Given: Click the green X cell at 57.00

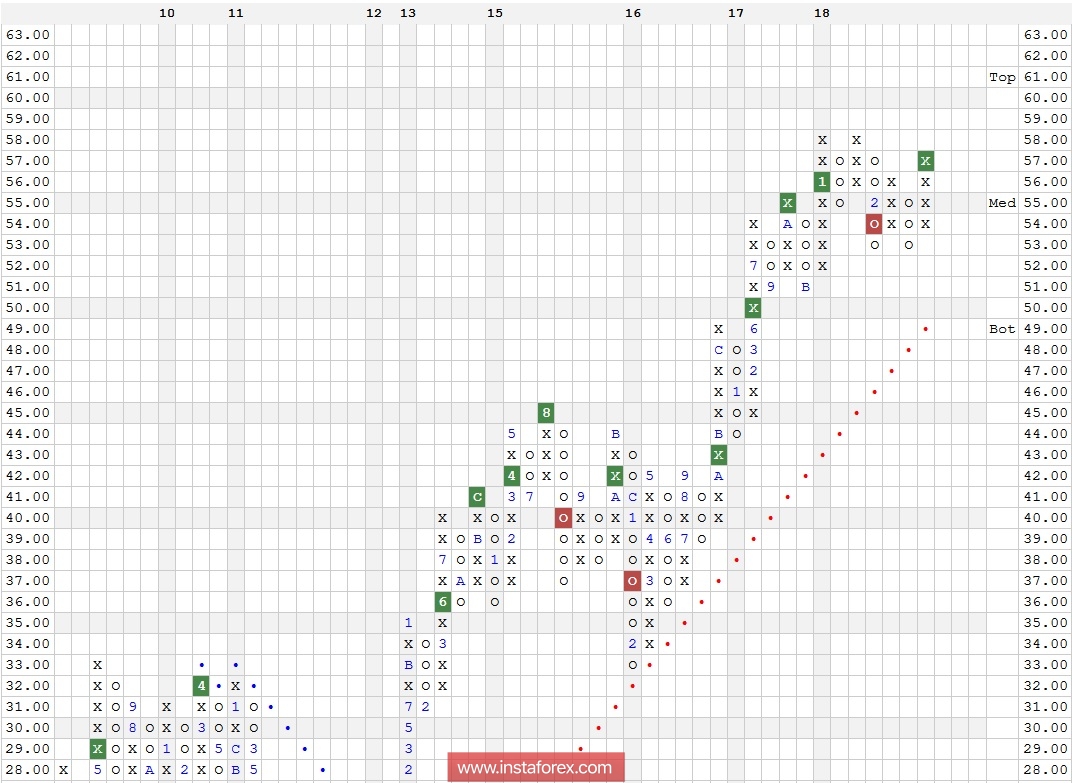Looking at the screenshot, I should (x=926, y=161).
